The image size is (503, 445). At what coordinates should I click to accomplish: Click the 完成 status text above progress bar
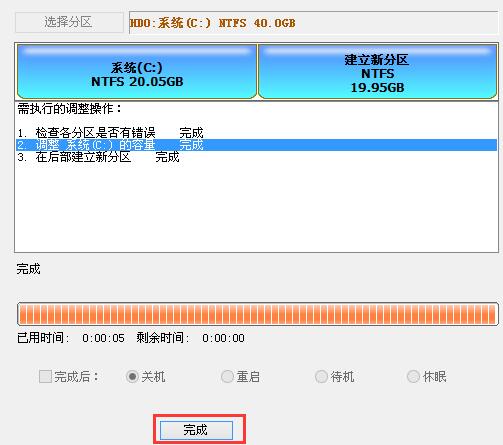pos(28,269)
